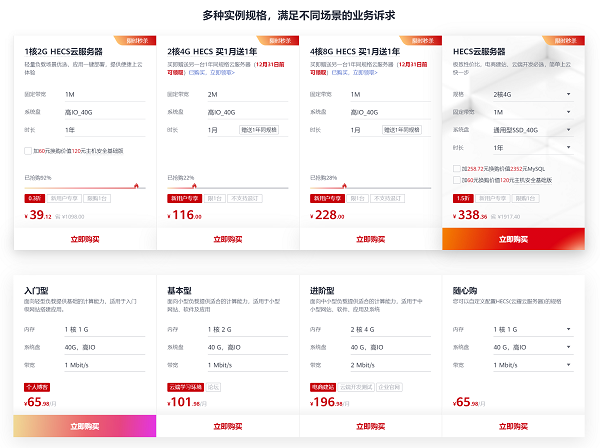Click the 入门型 plan heading
The image size is (600, 448).
[x=36, y=291]
